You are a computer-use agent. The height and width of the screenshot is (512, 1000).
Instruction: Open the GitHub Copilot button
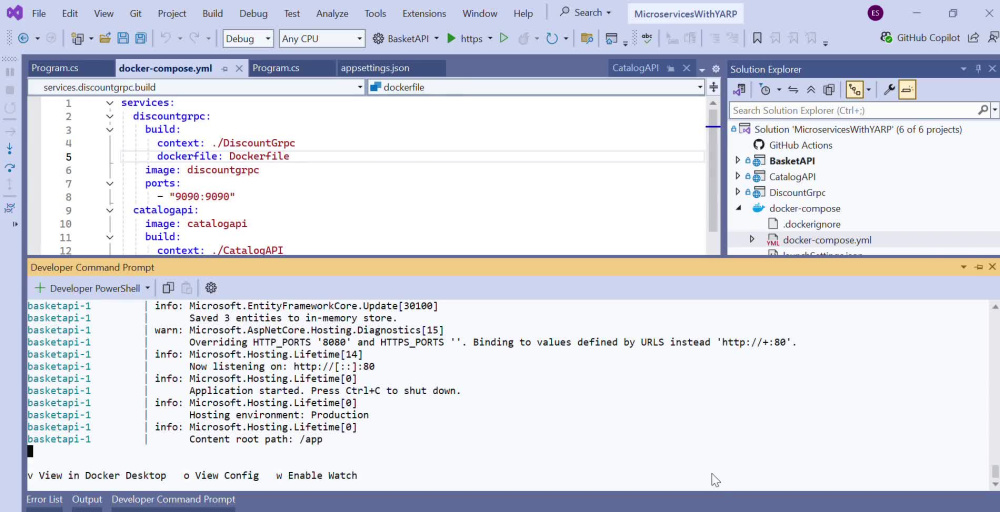(920, 38)
